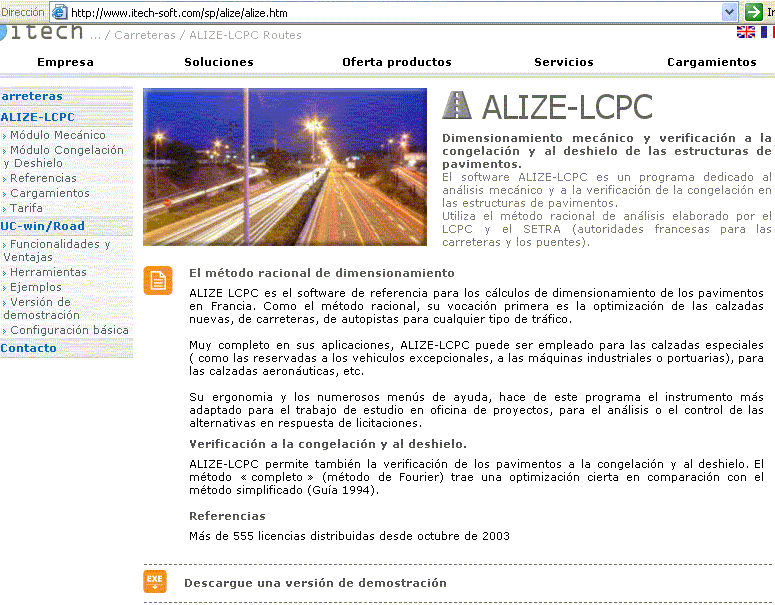Open the sidebar Cargamientos link

pos(50,193)
